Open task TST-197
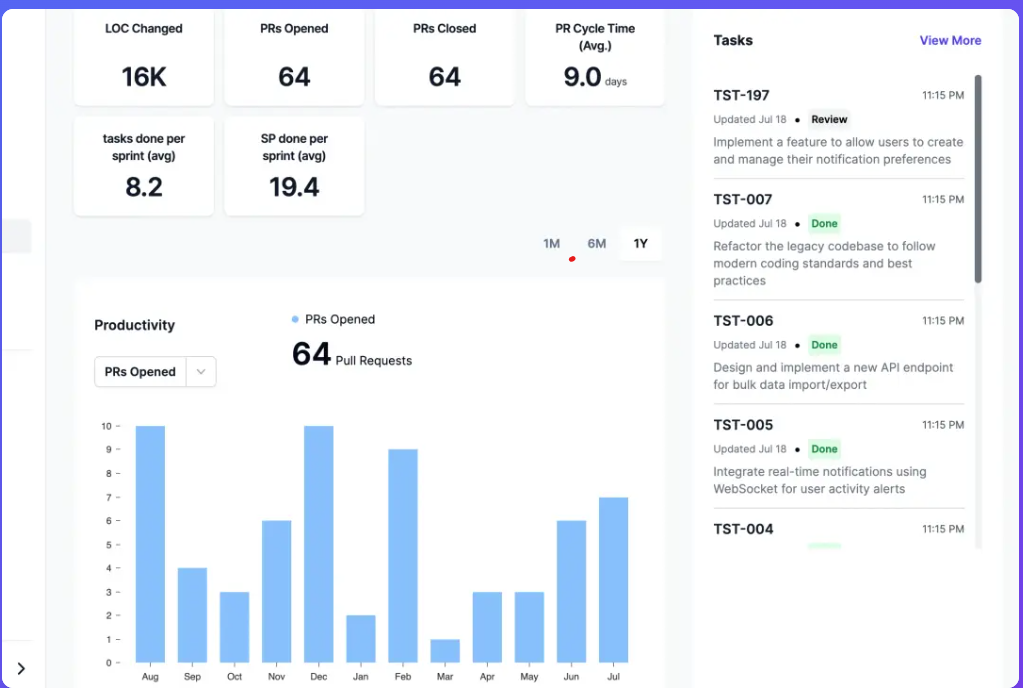This screenshot has height=688, width=1023. (x=740, y=95)
